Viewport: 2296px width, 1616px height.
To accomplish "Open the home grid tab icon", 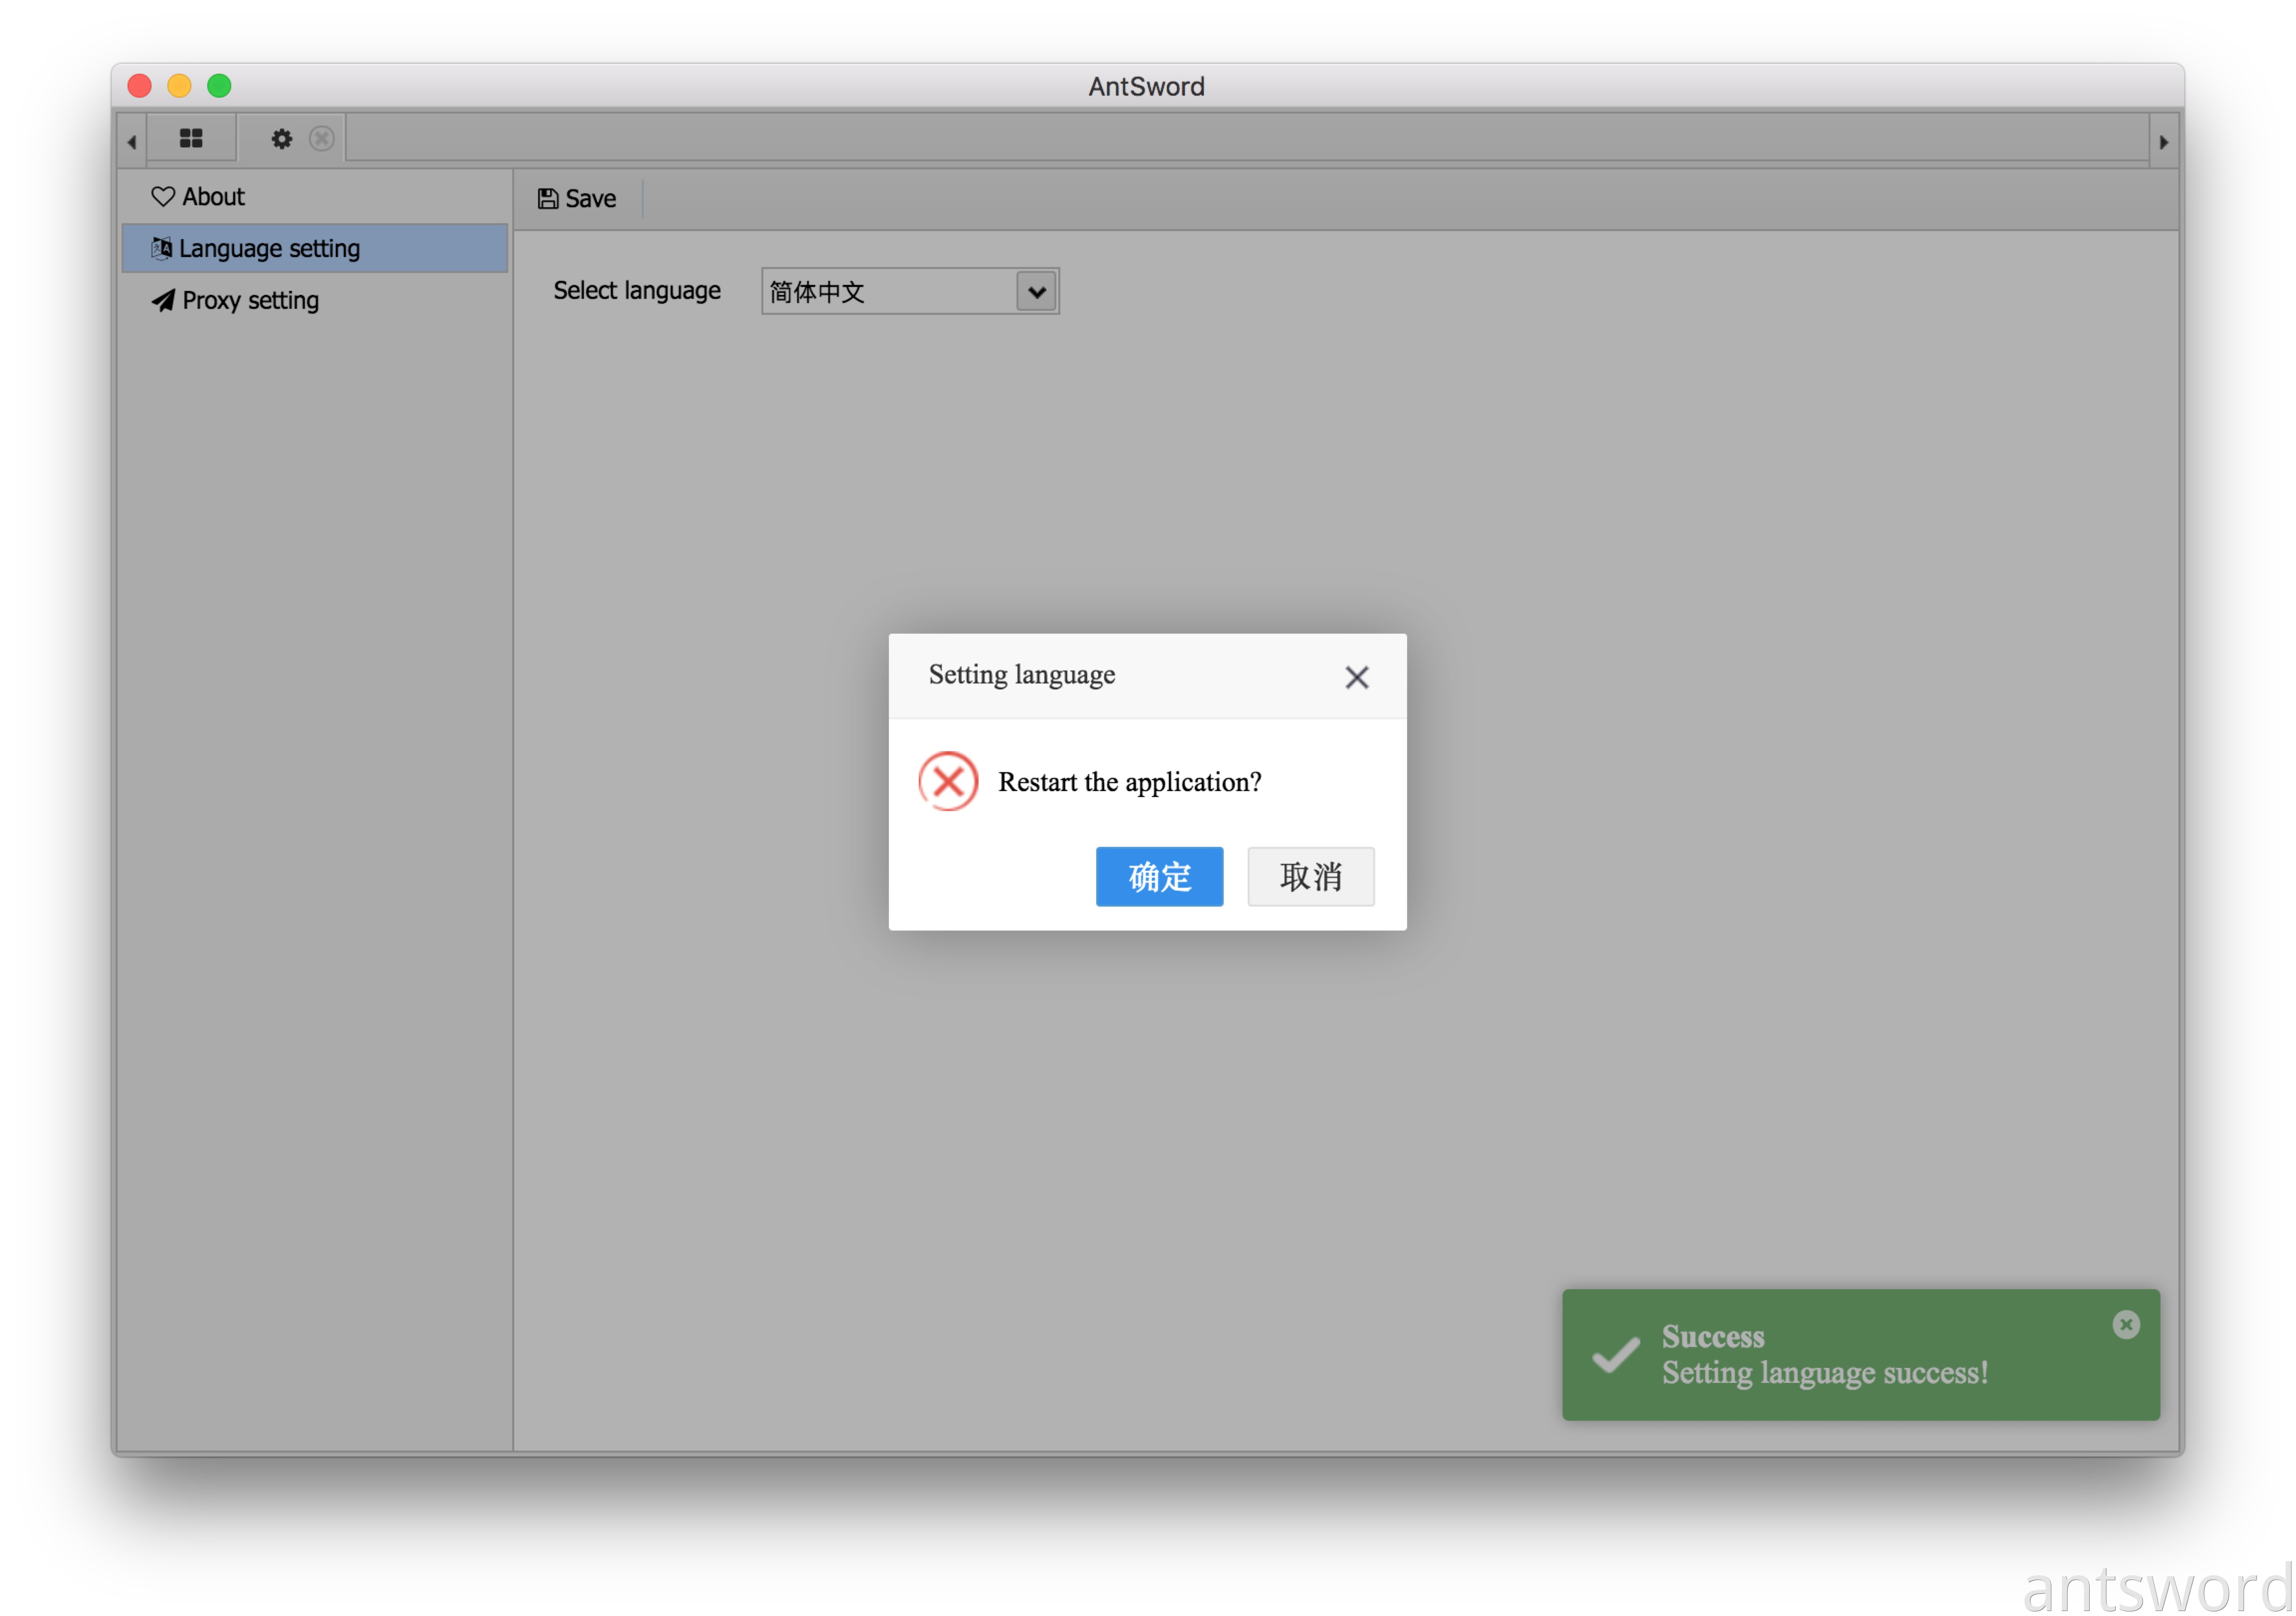I will [191, 139].
